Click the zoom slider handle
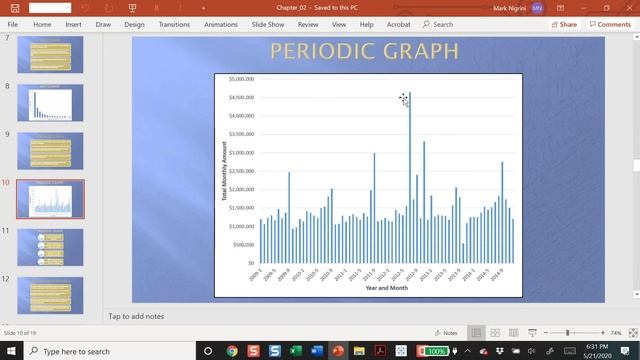Screen dimensions: 640x360 tap(567, 333)
